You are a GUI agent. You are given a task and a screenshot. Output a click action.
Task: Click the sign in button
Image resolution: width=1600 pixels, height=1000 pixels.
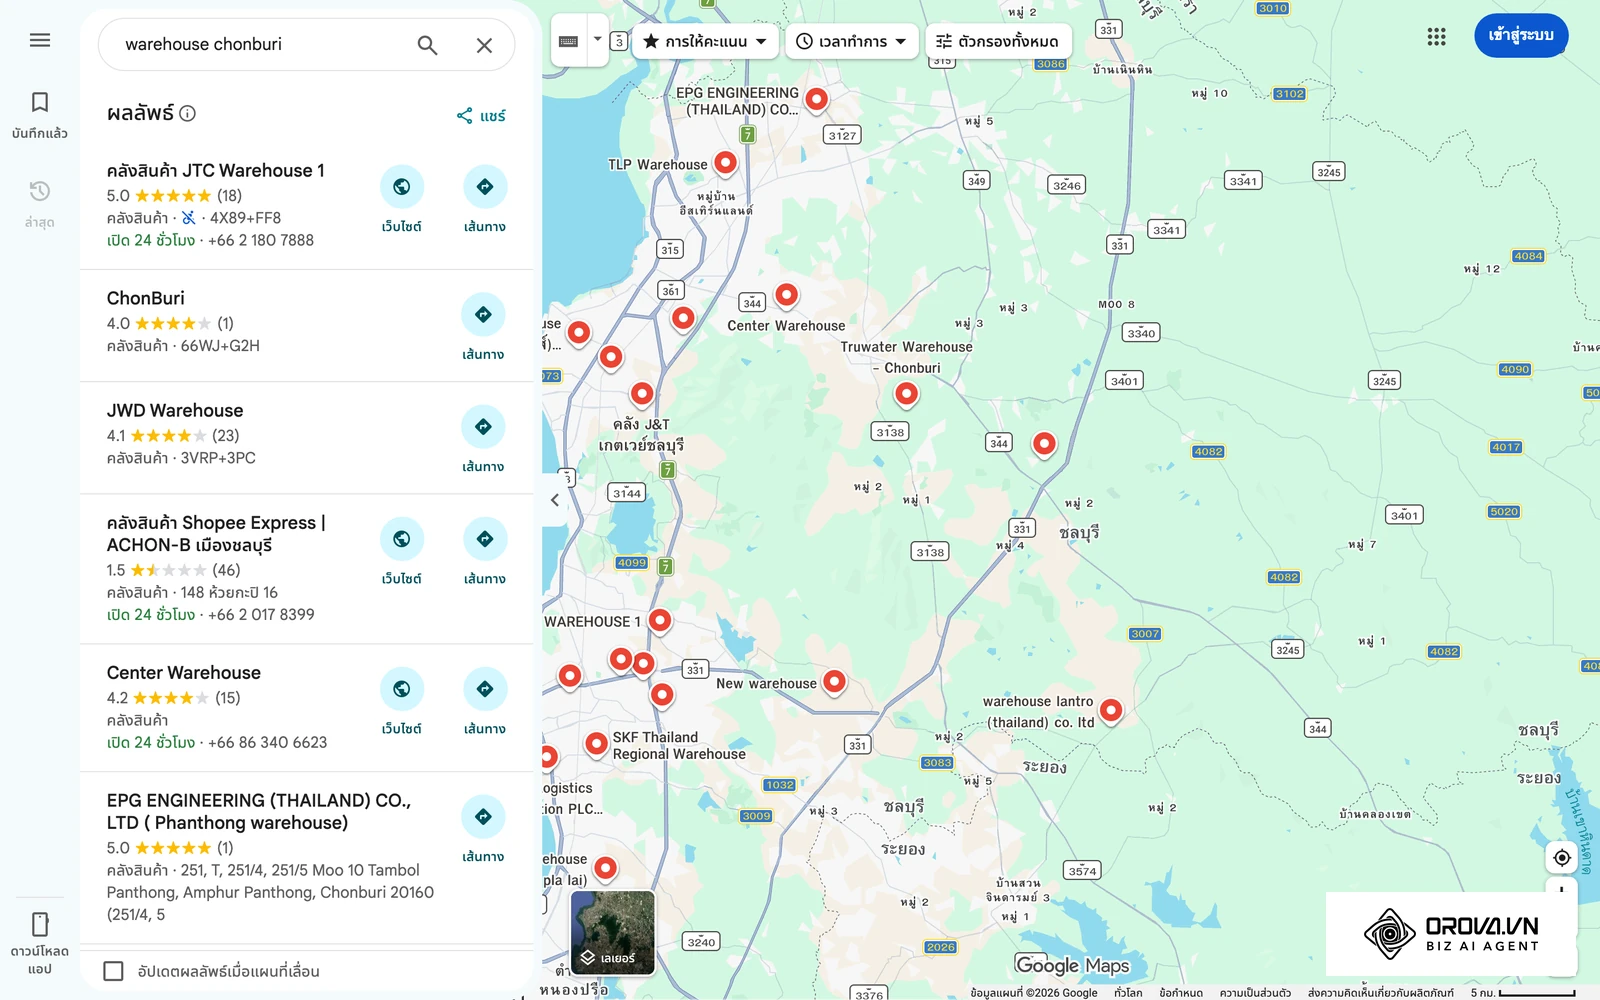click(x=1521, y=36)
